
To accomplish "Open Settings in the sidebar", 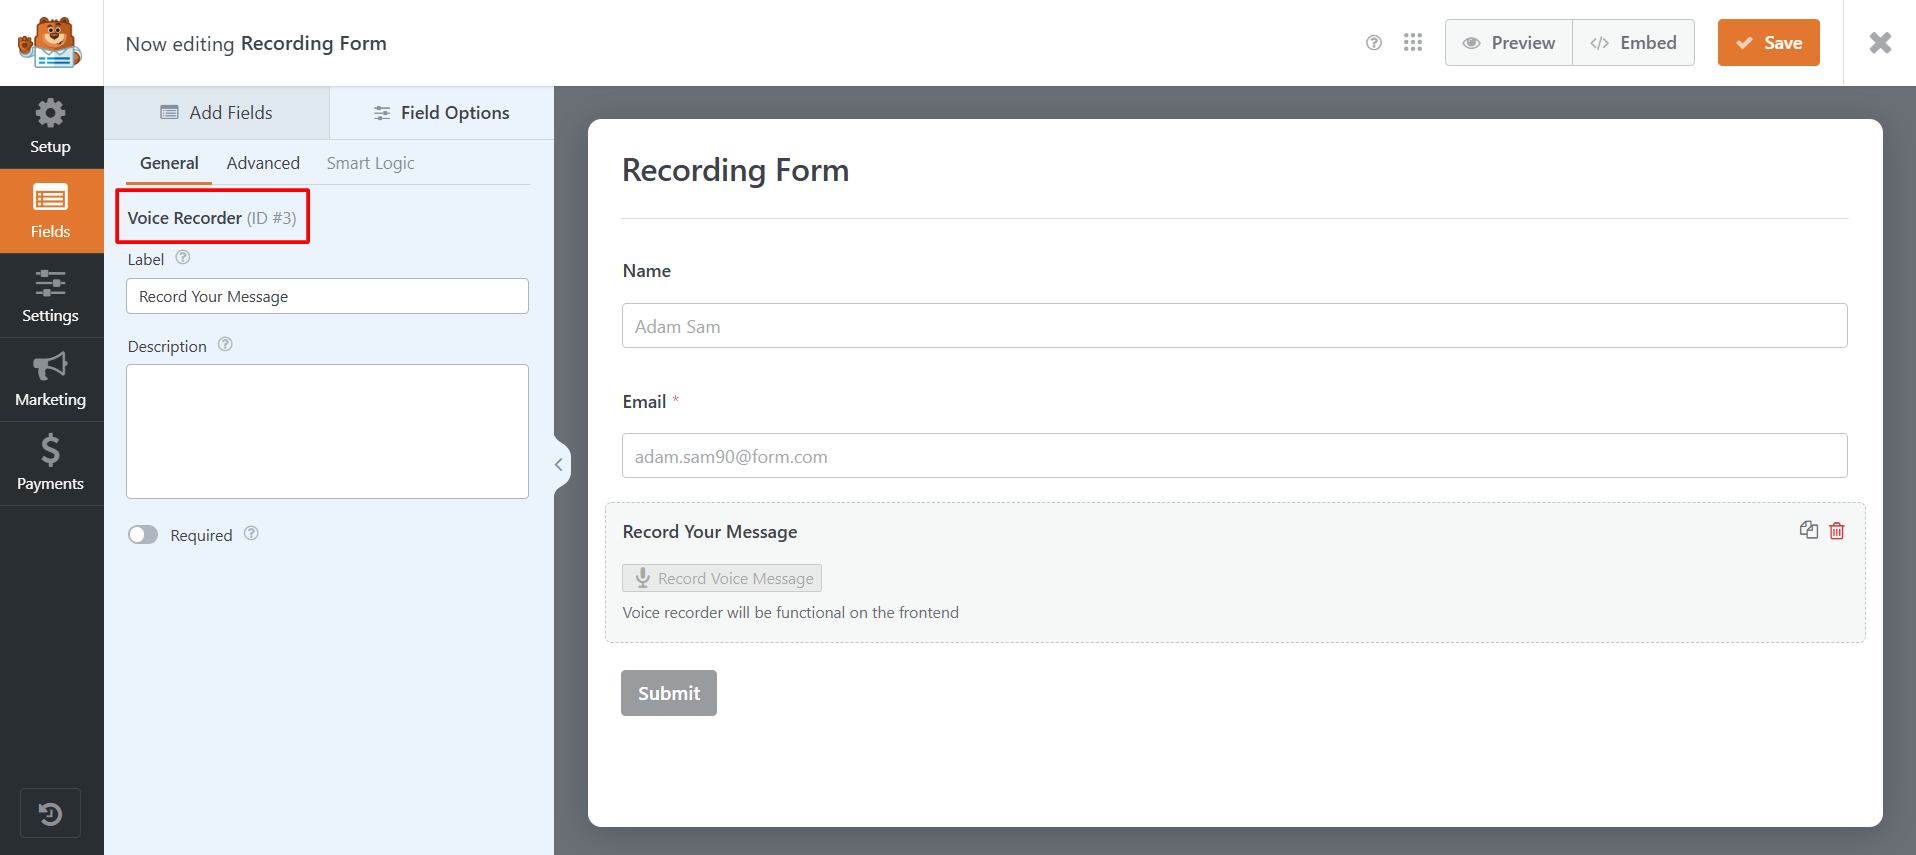I will 50,296.
